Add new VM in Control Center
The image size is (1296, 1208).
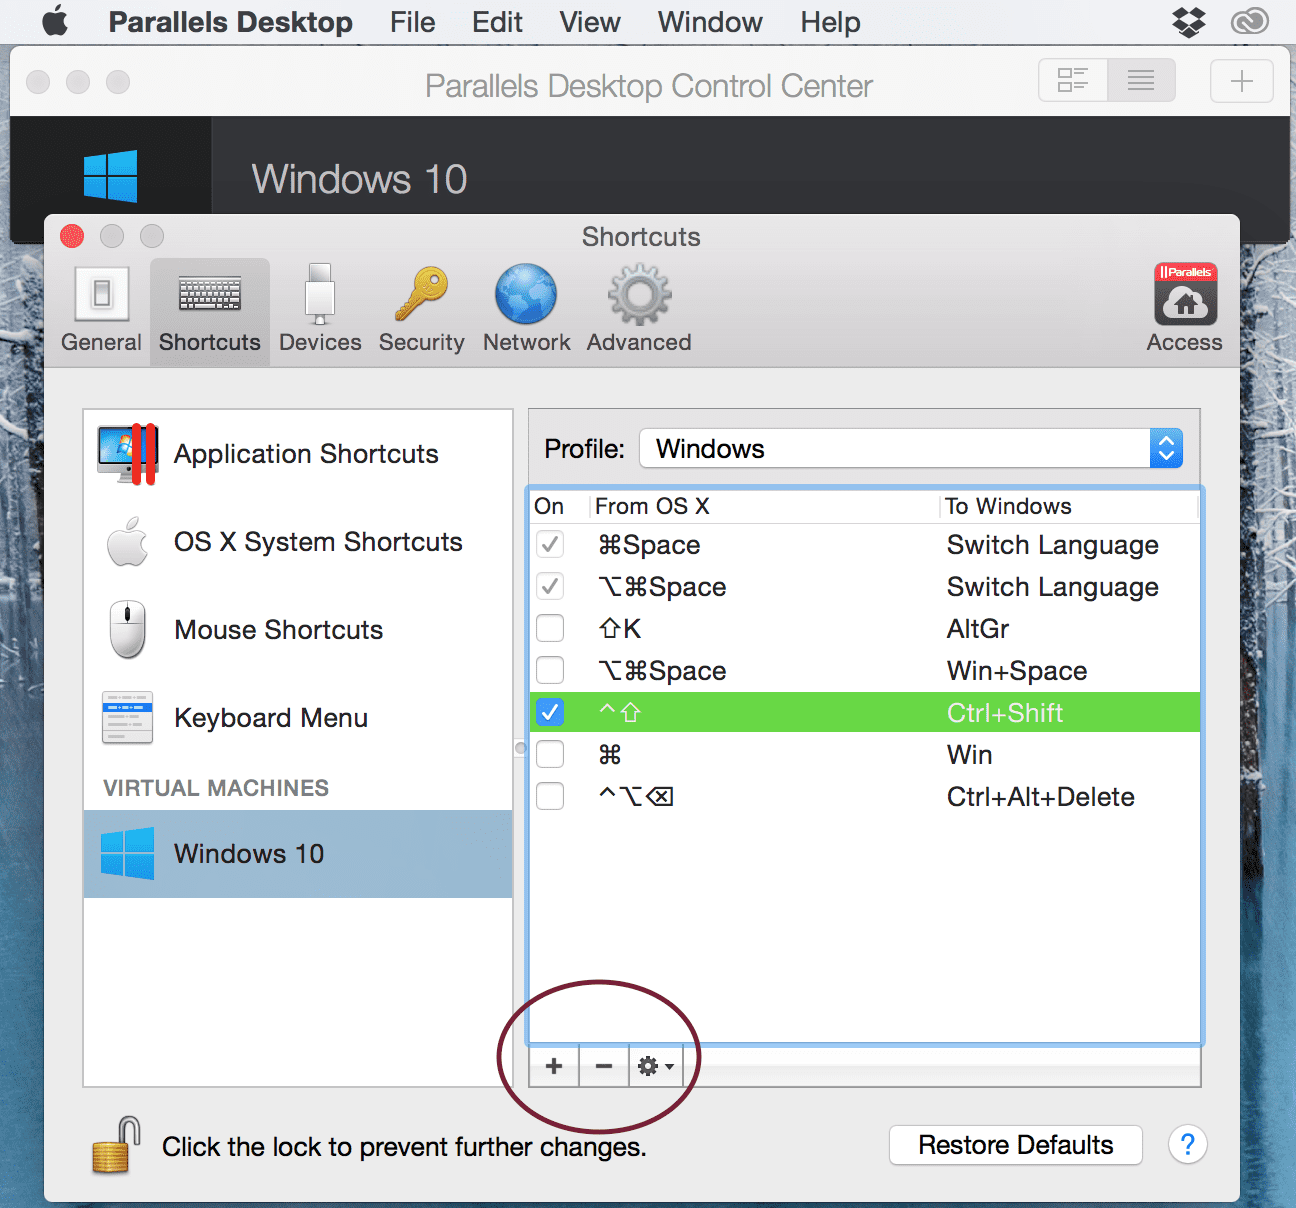pyautogui.click(x=1242, y=80)
